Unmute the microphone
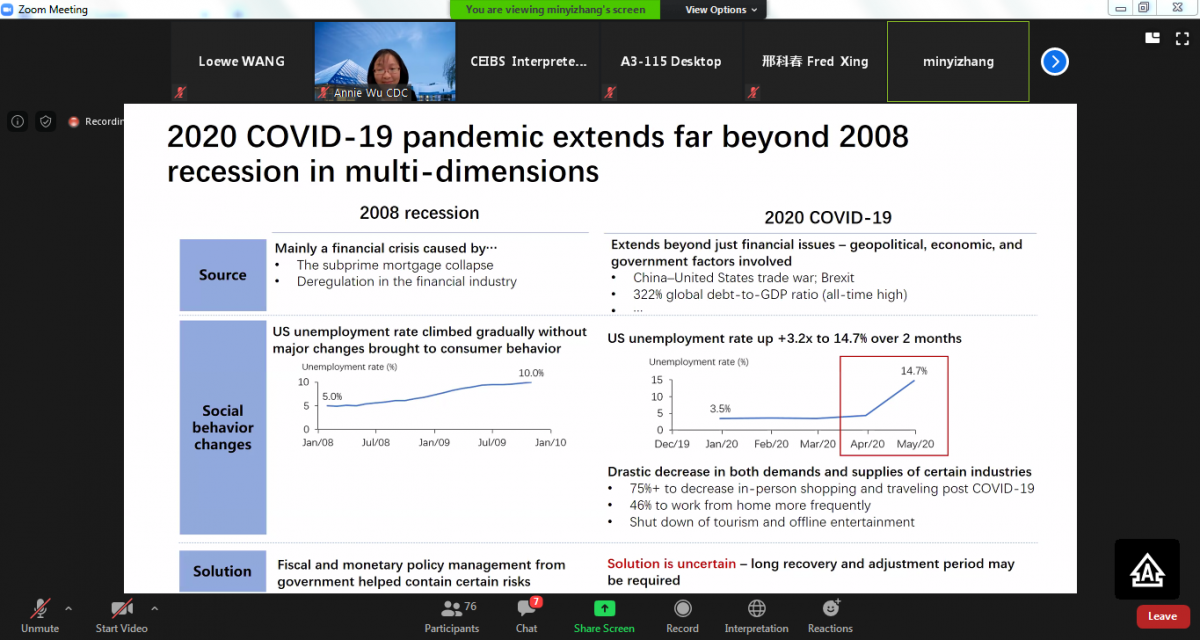 point(40,615)
